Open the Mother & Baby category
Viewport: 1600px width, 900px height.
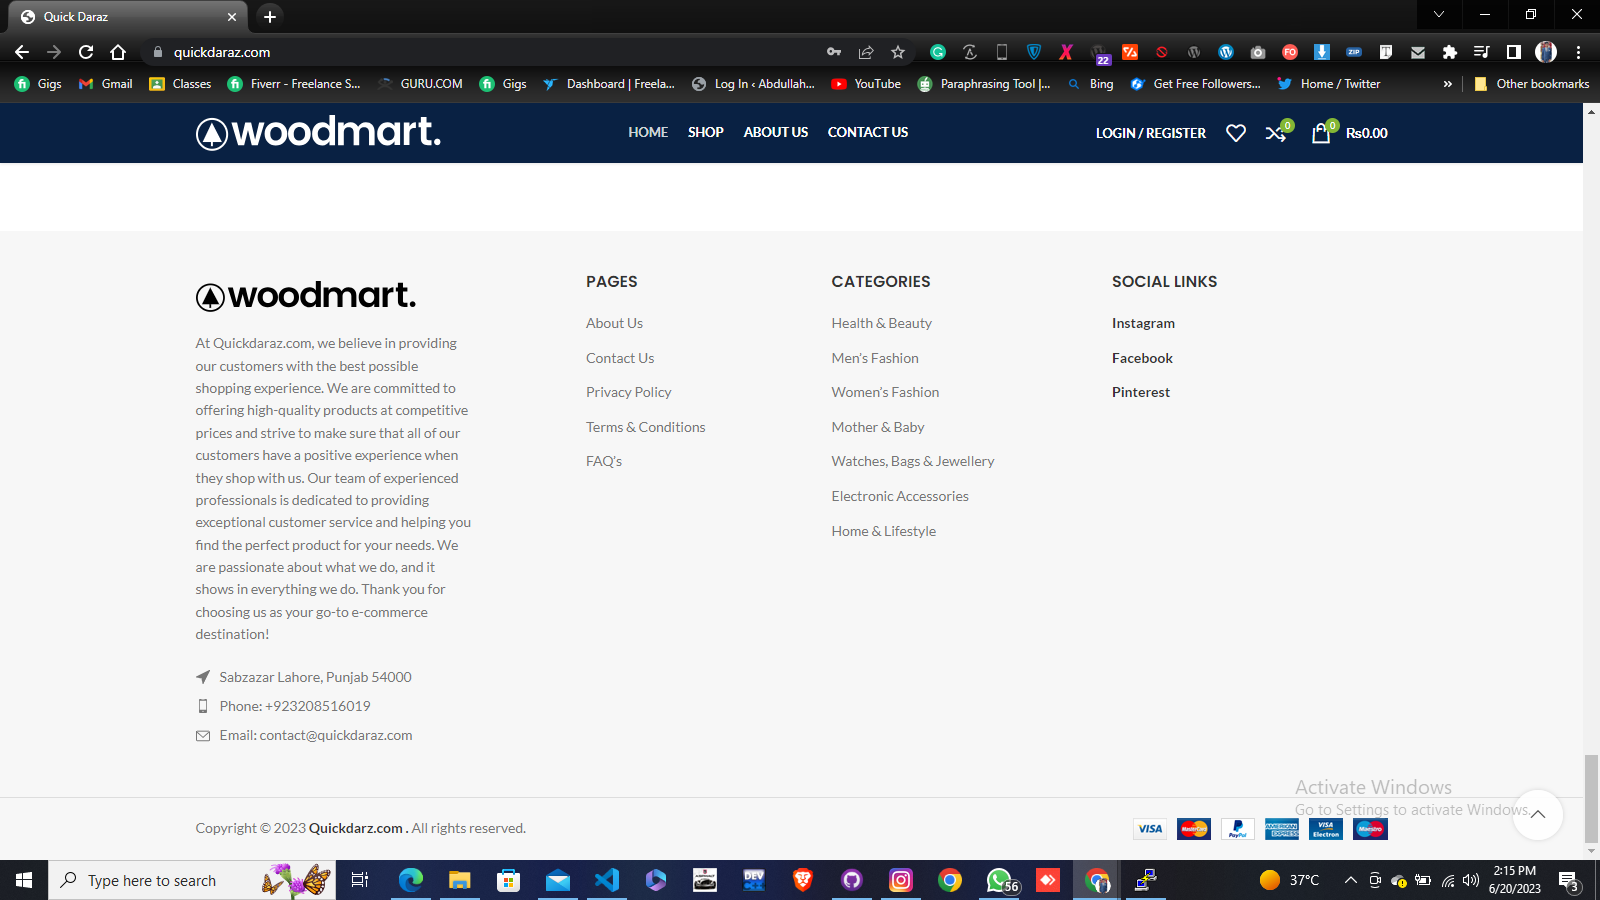coord(878,427)
